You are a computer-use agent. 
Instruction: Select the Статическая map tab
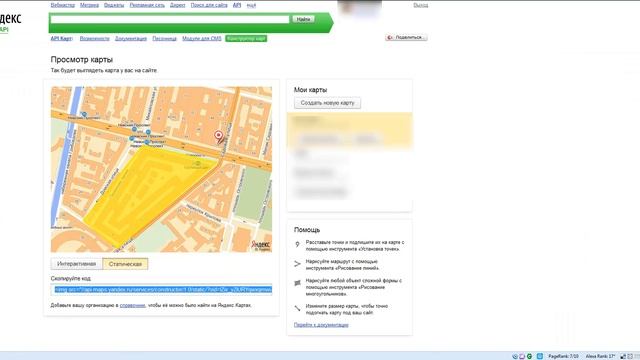tap(125, 264)
